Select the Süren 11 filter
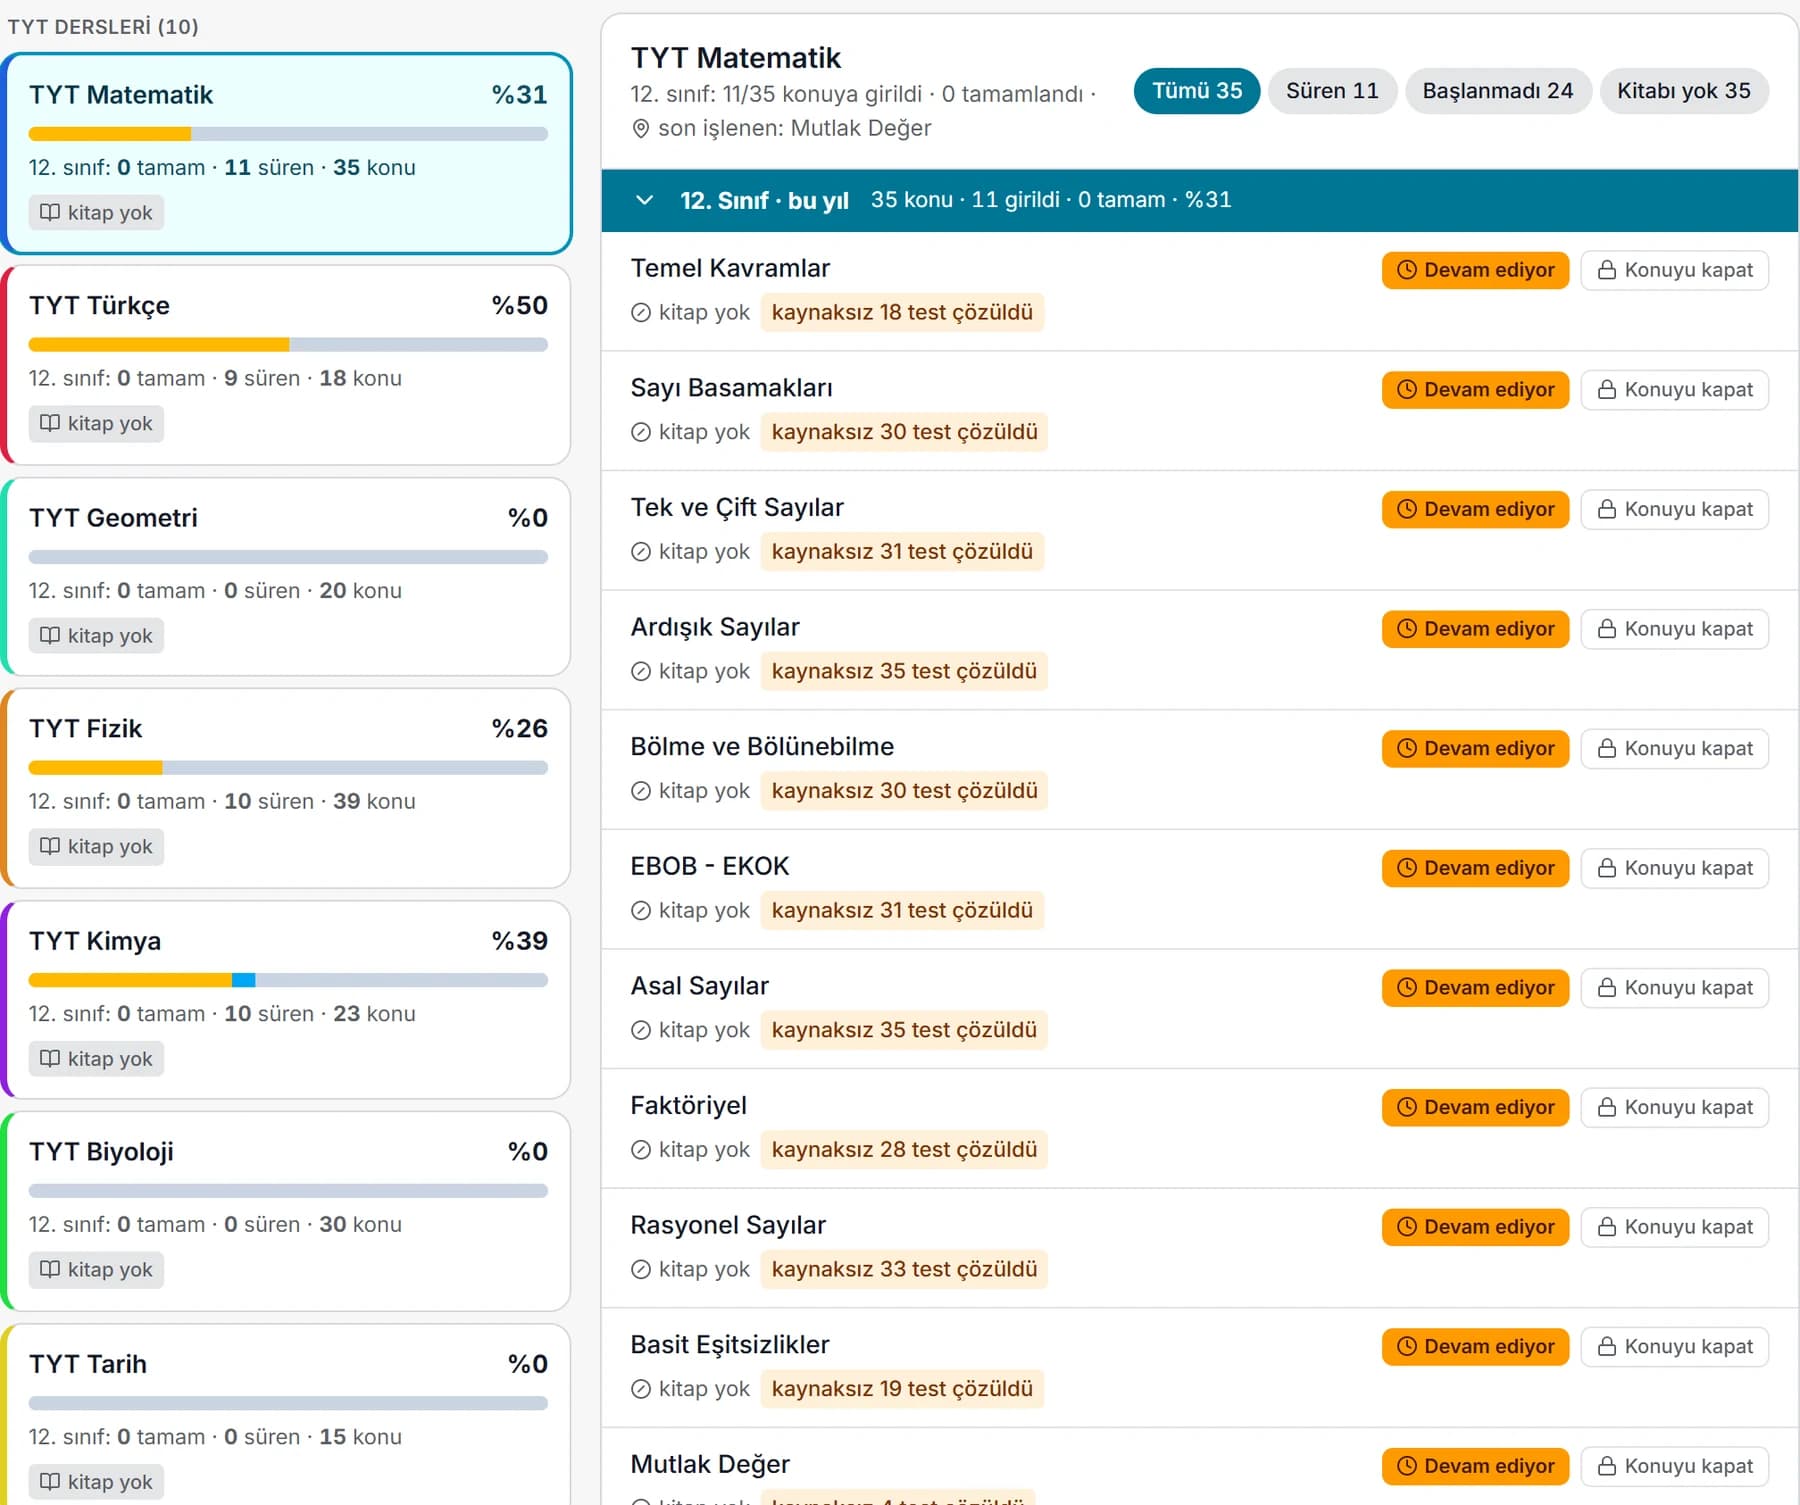This screenshot has height=1505, width=1800. click(x=1332, y=91)
